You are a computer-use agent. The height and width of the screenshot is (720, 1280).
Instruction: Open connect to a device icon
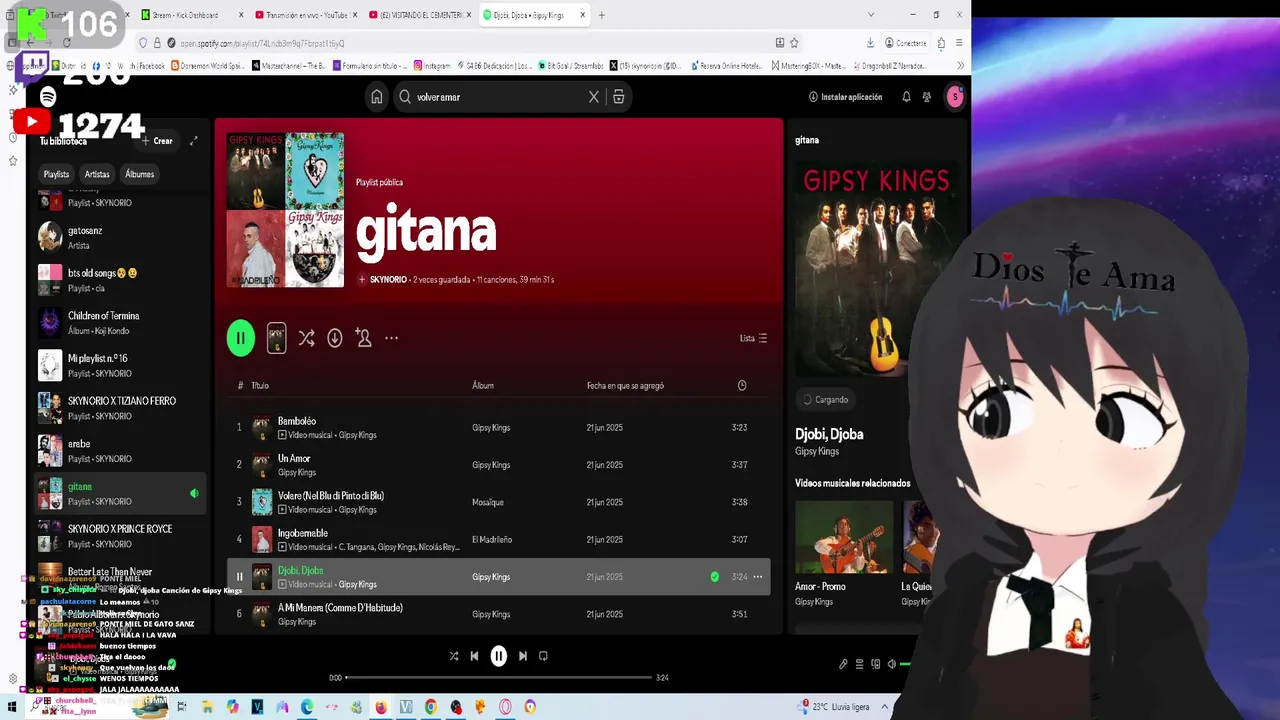[875, 664]
